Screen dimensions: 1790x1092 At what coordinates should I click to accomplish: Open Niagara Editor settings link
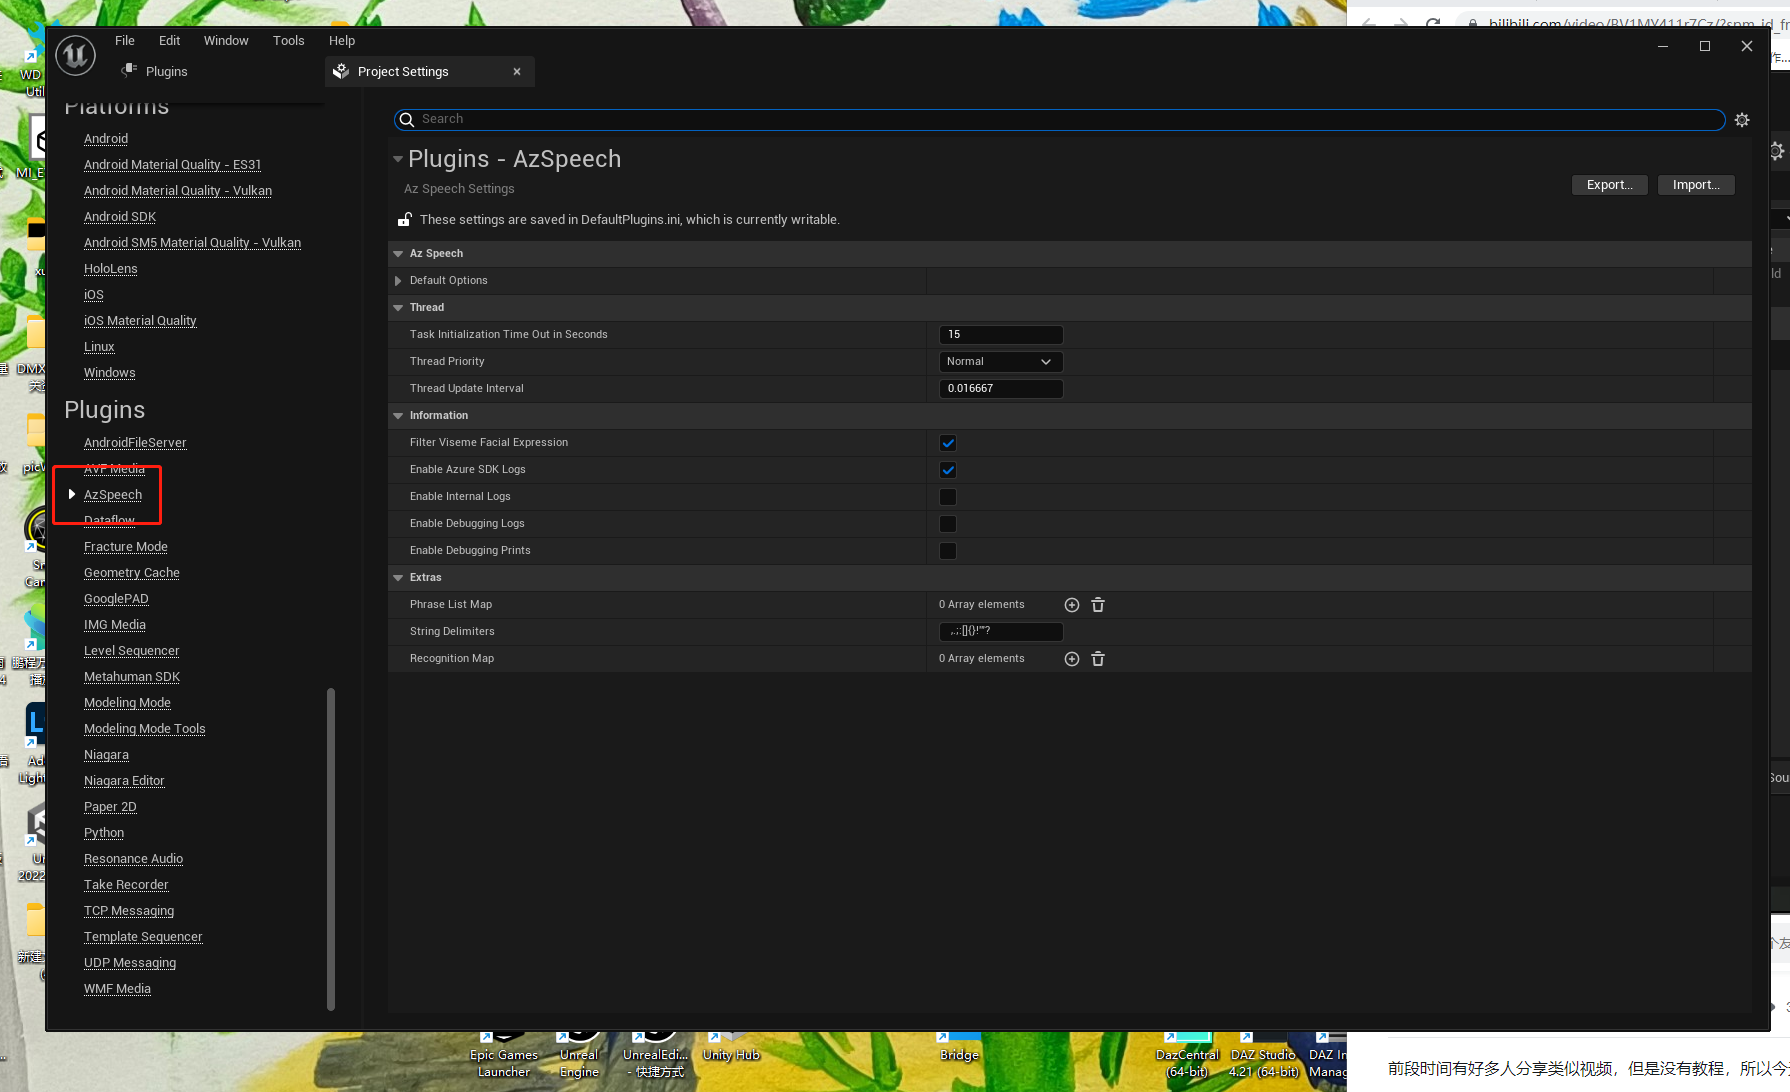point(124,781)
